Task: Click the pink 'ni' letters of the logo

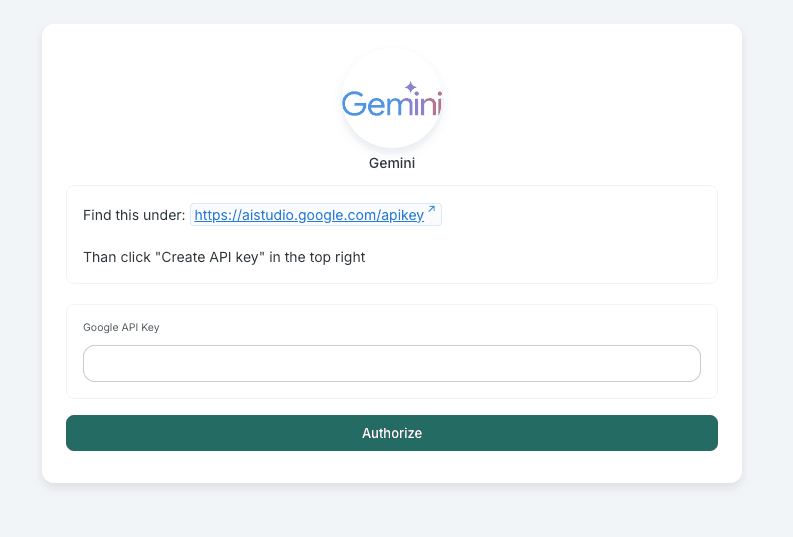Action: [x=430, y=104]
